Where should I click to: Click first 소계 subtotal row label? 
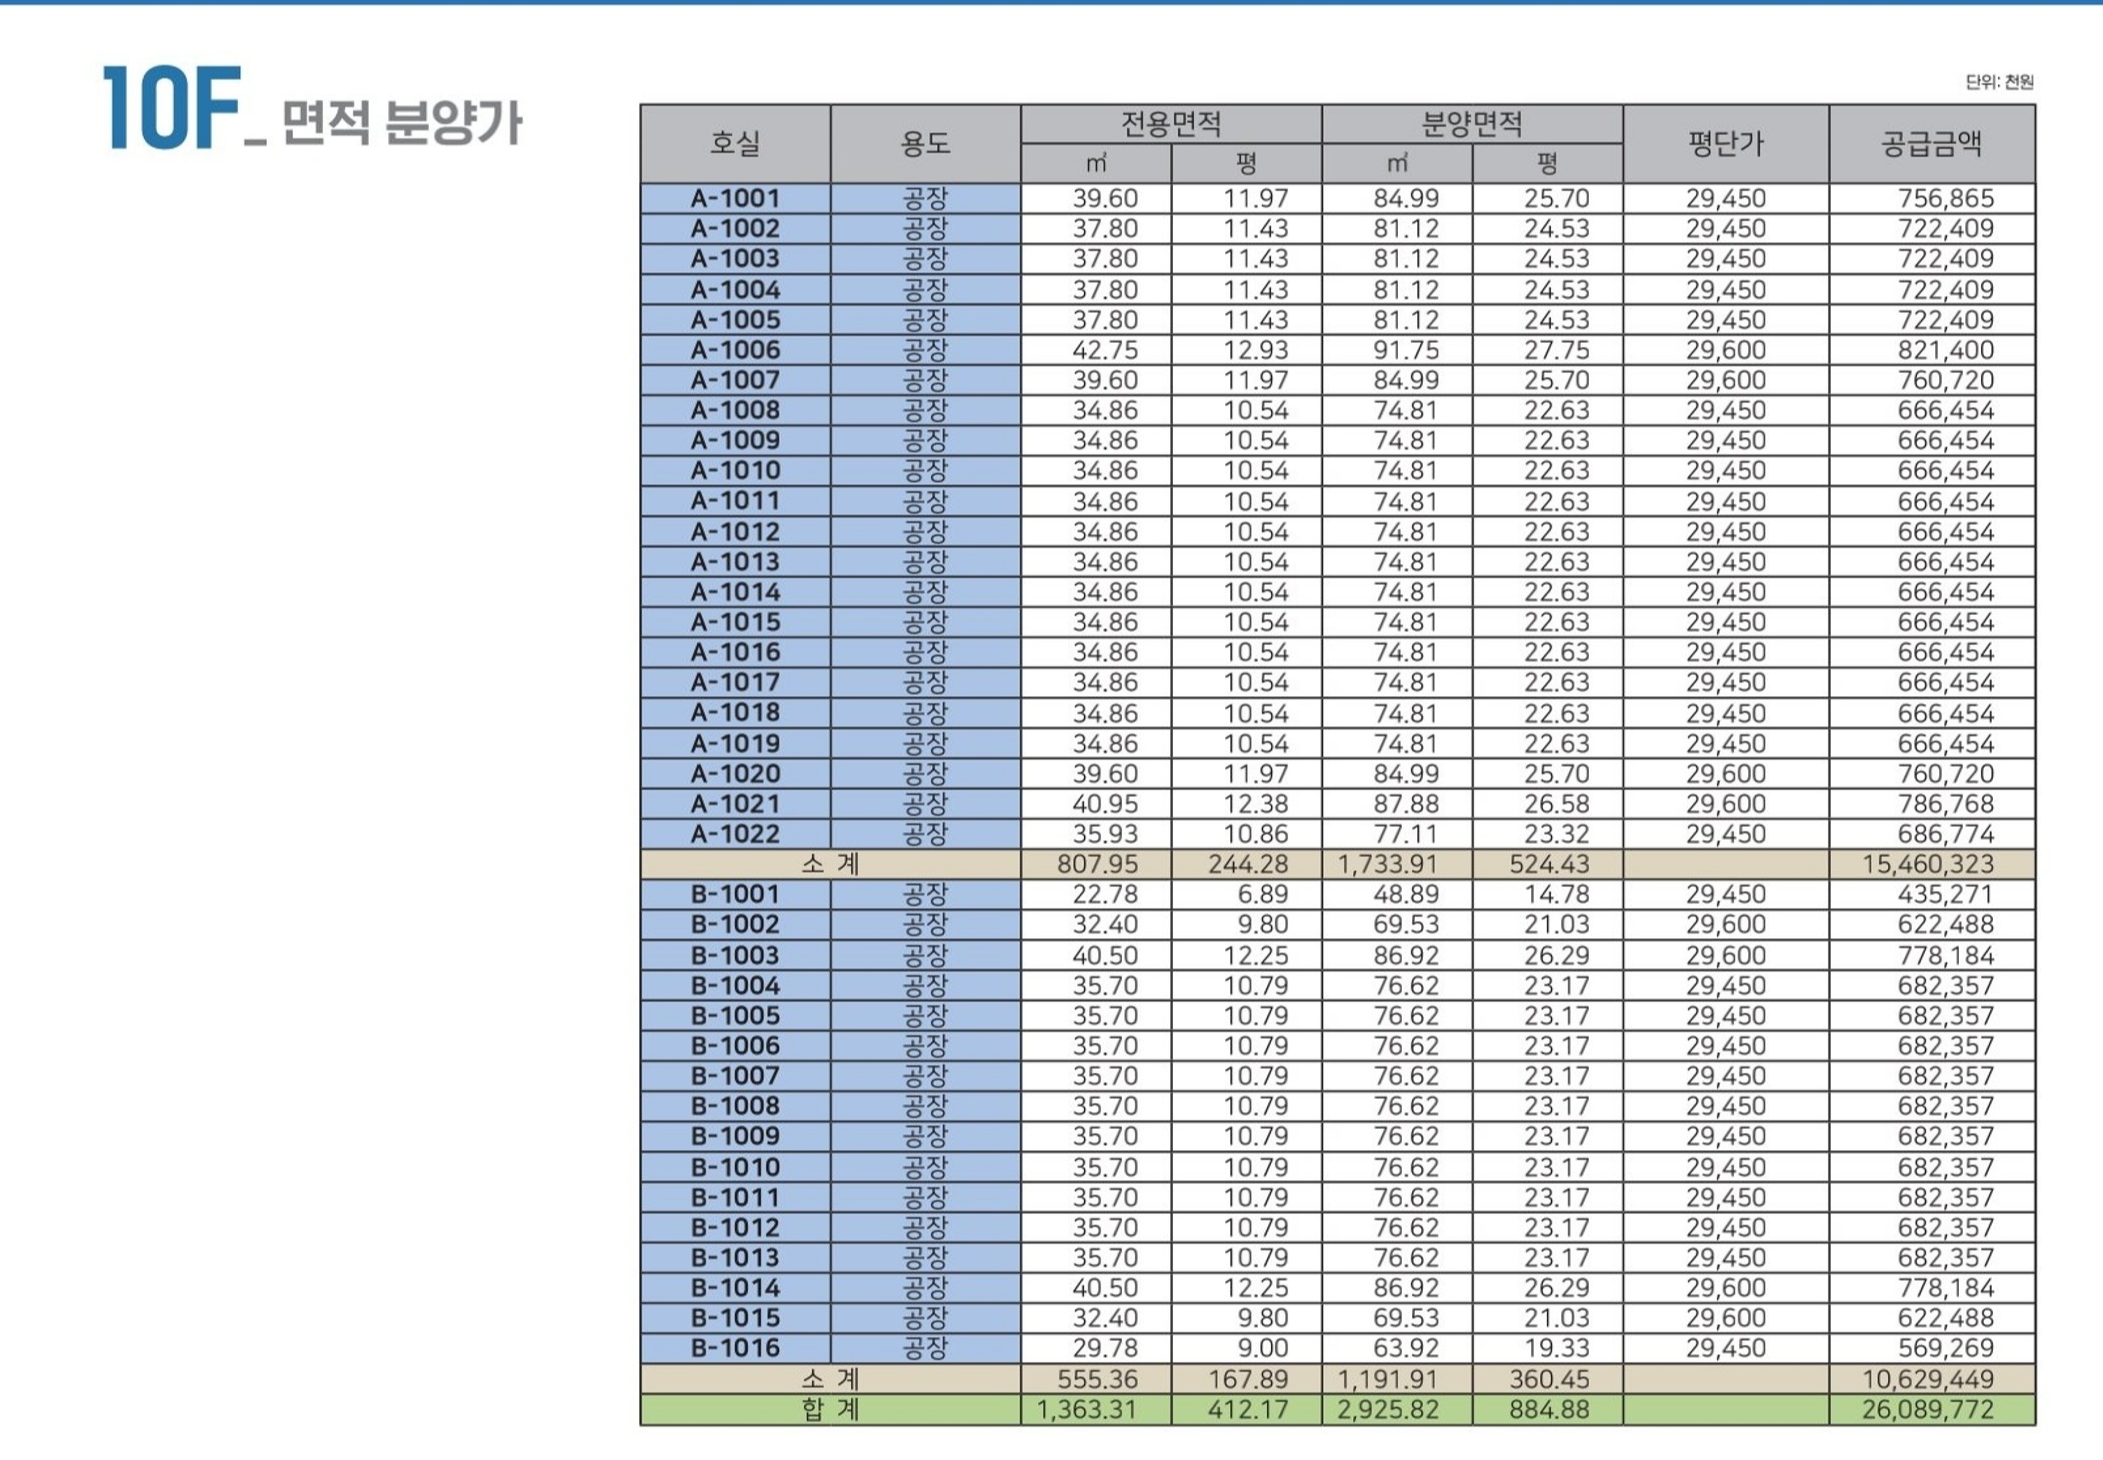(830, 864)
